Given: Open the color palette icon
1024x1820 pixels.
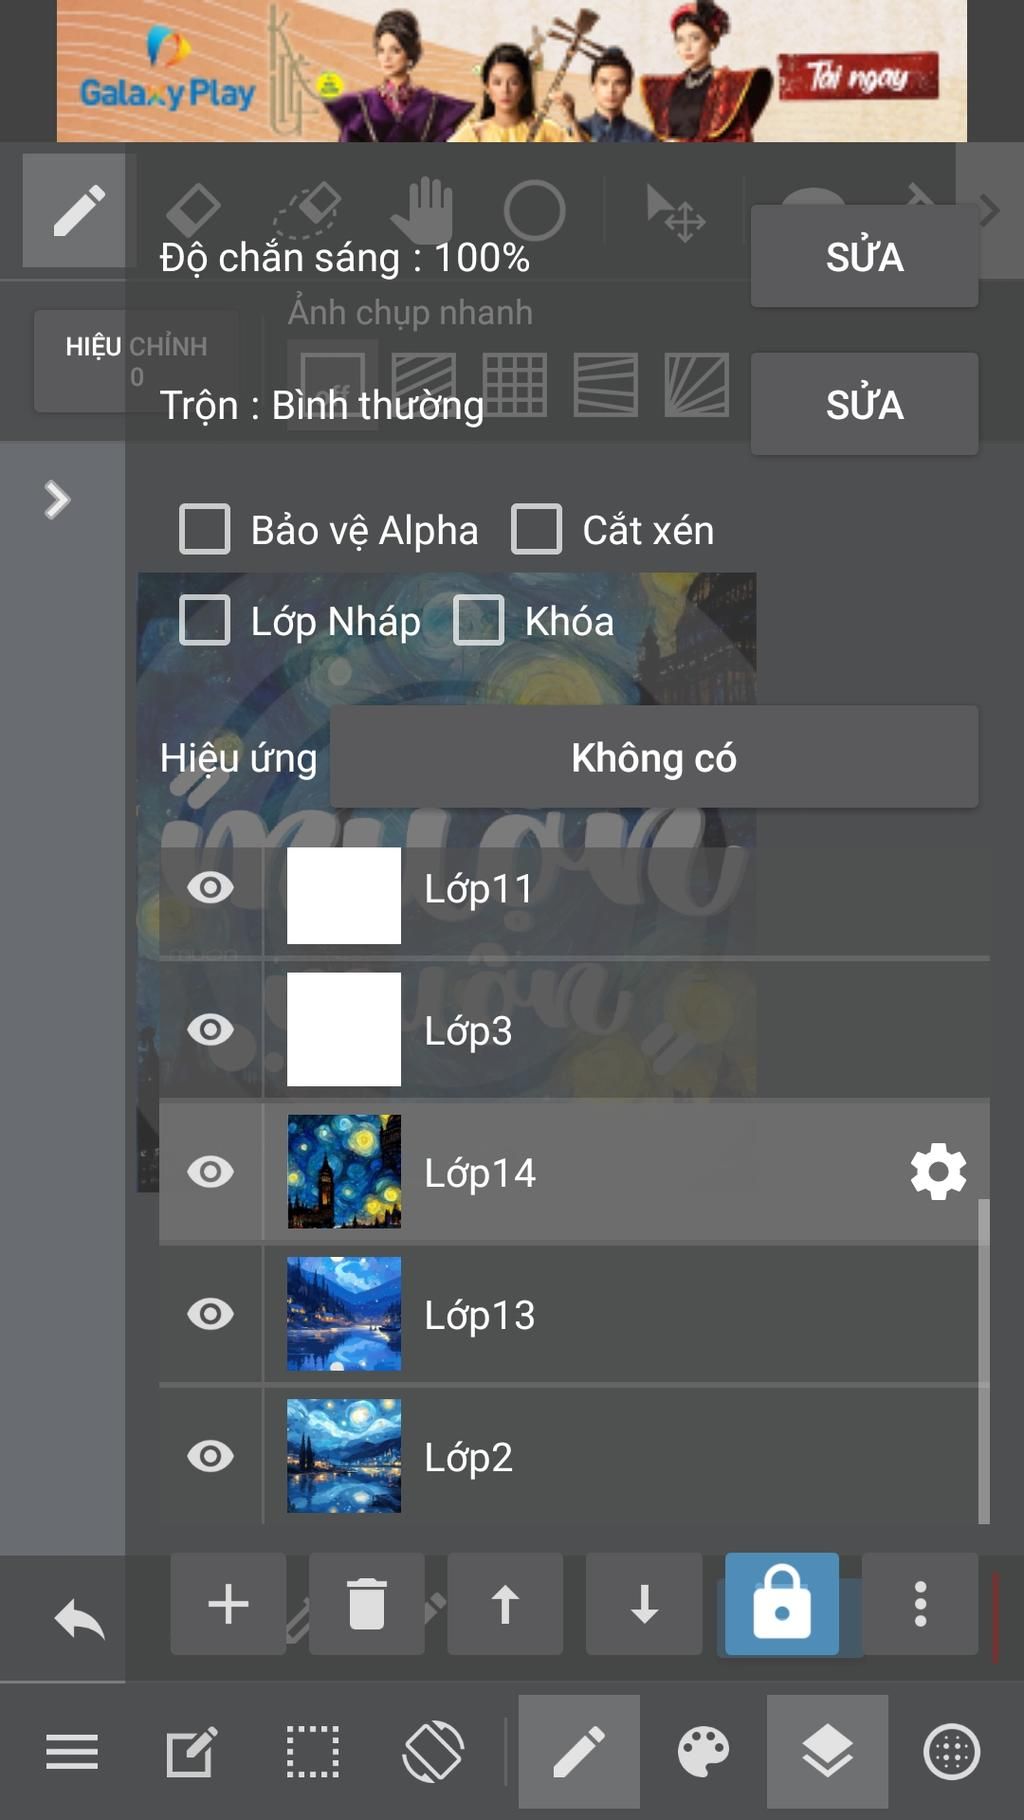Looking at the screenshot, I should pyautogui.click(x=703, y=1752).
